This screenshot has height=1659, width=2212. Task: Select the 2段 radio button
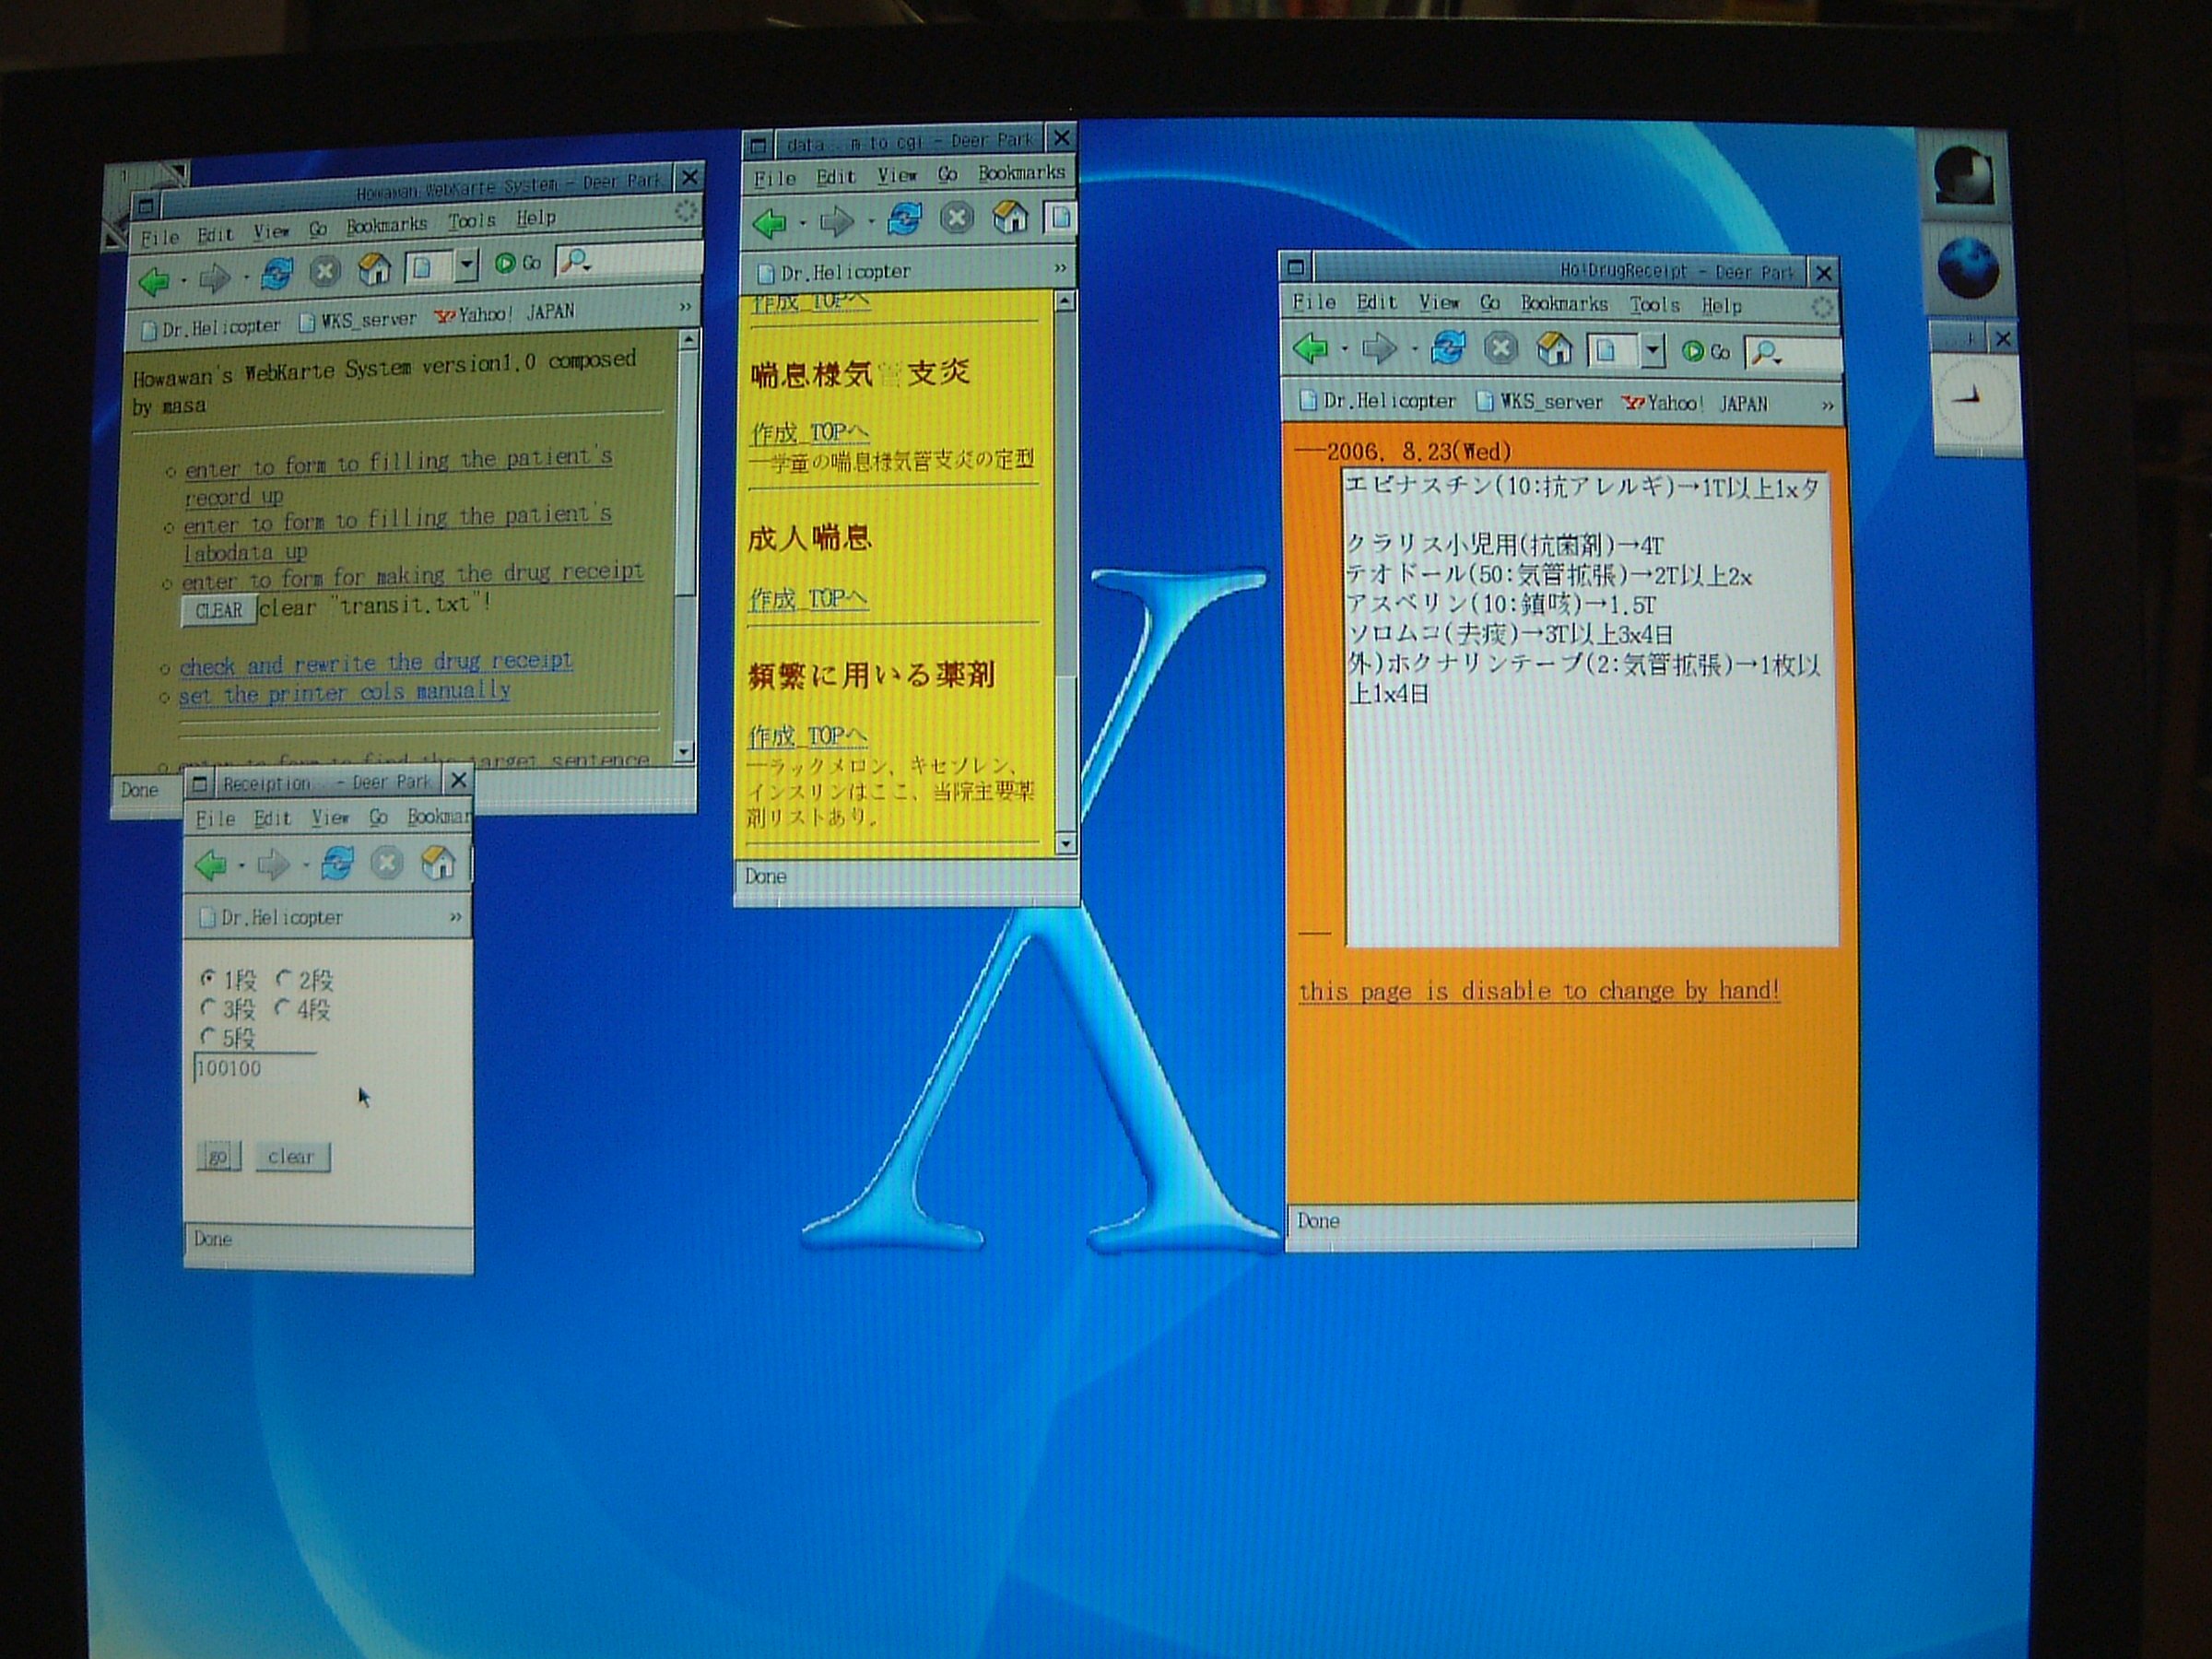[284, 977]
